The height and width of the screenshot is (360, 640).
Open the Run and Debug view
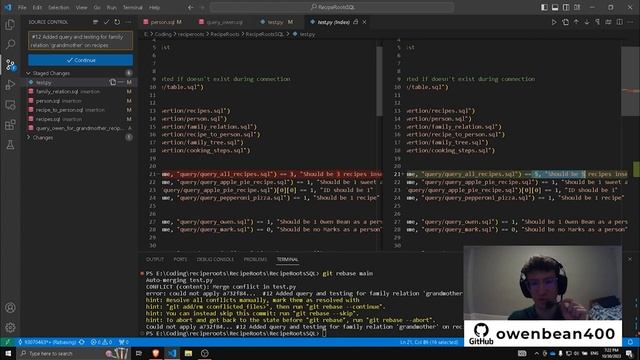tap(10, 84)
